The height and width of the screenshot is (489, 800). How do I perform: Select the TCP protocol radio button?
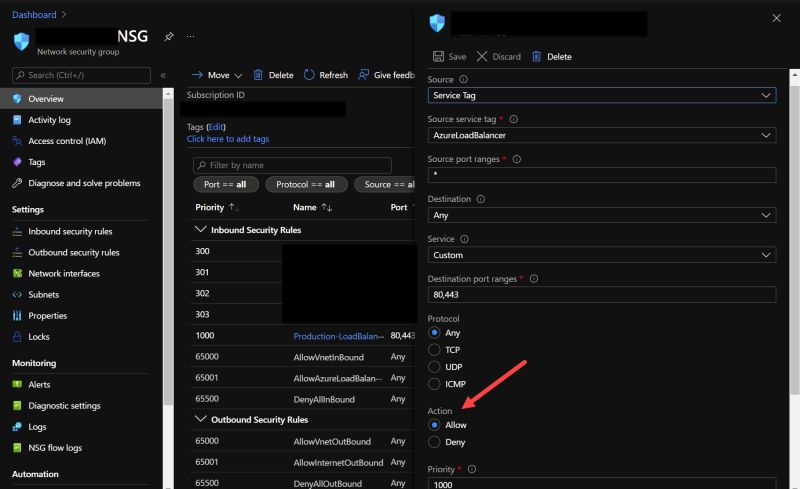pyautogui.click(x=434, y=350)
